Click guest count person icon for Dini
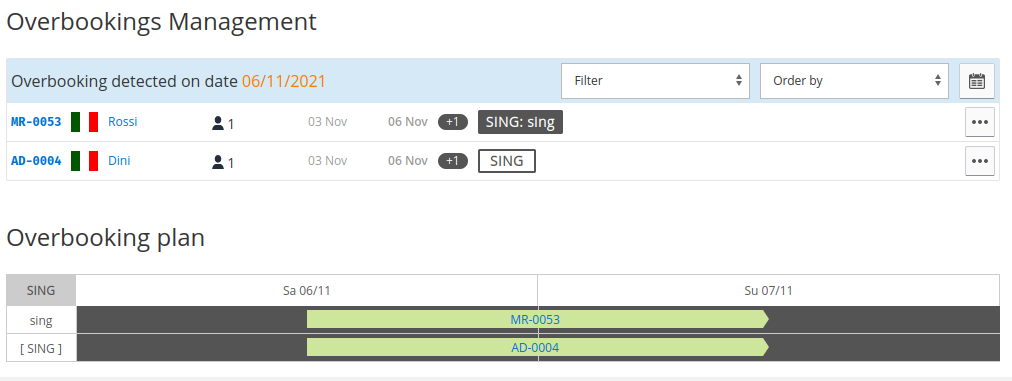The height and width of the screenshot is (381, 1012). click(x=218, y=161)
